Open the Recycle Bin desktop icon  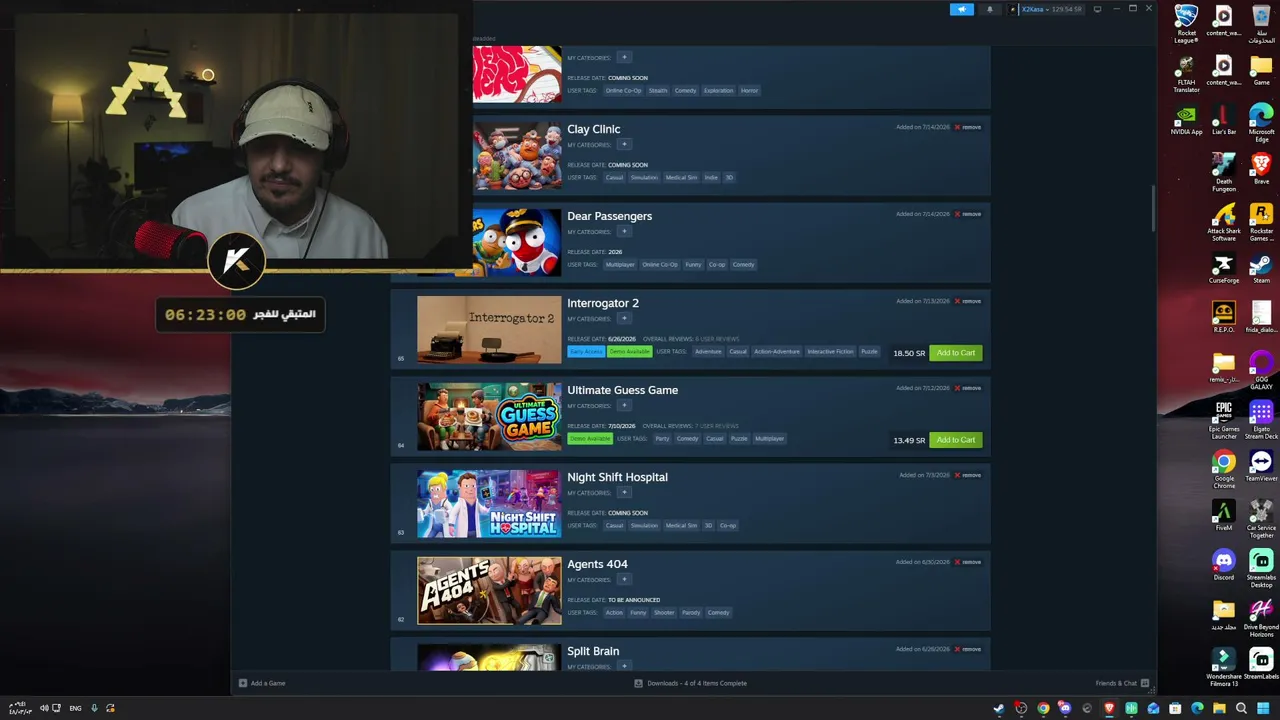pos(1261,24)
